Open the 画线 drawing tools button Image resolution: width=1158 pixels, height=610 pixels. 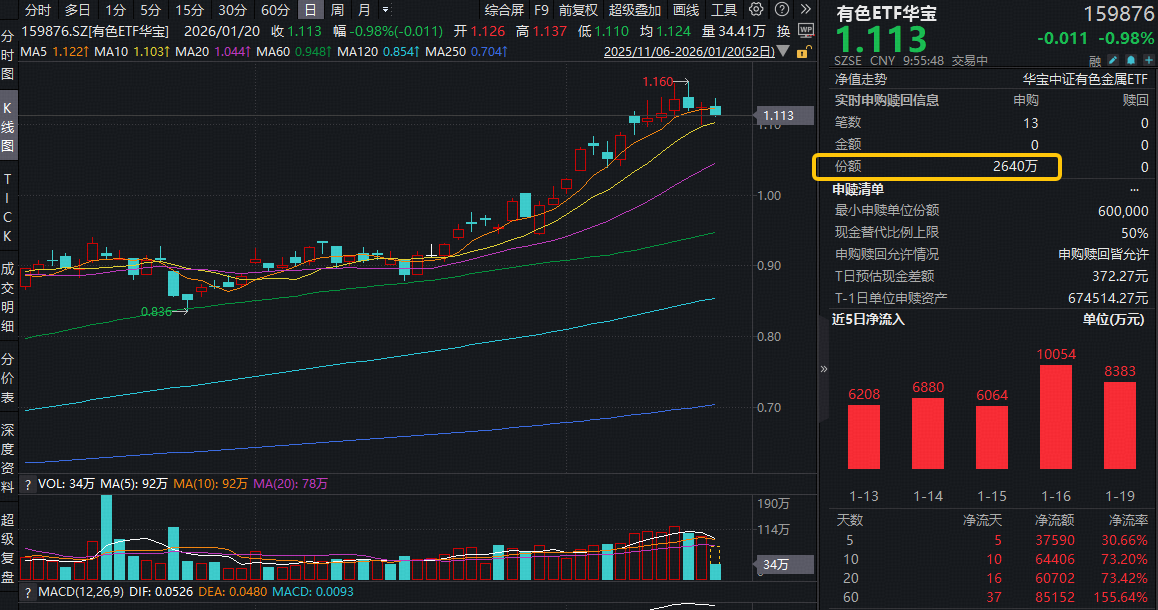point(686,10)
